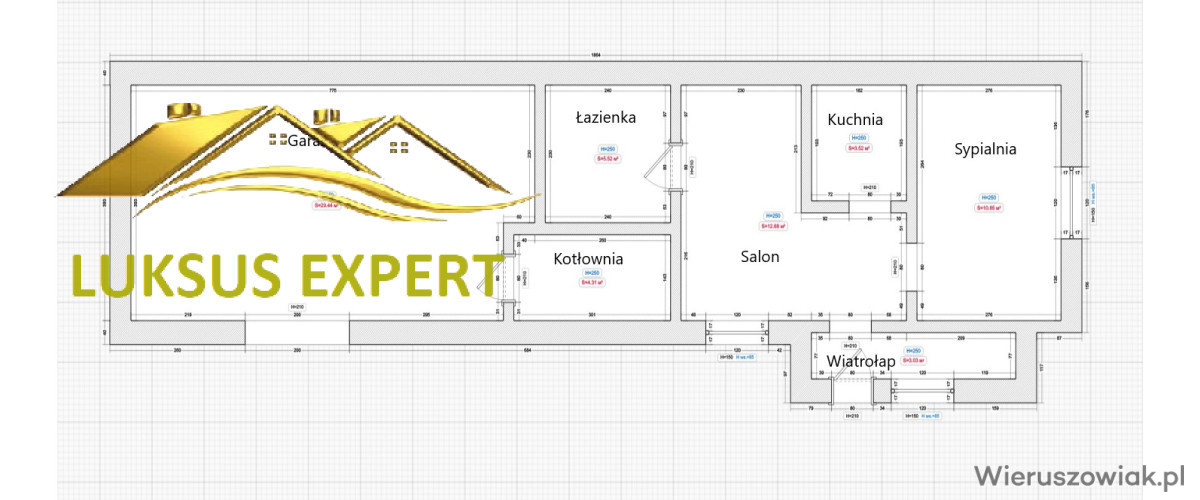
Task: Select the Kuchnia room label
Action: point(855,119)
